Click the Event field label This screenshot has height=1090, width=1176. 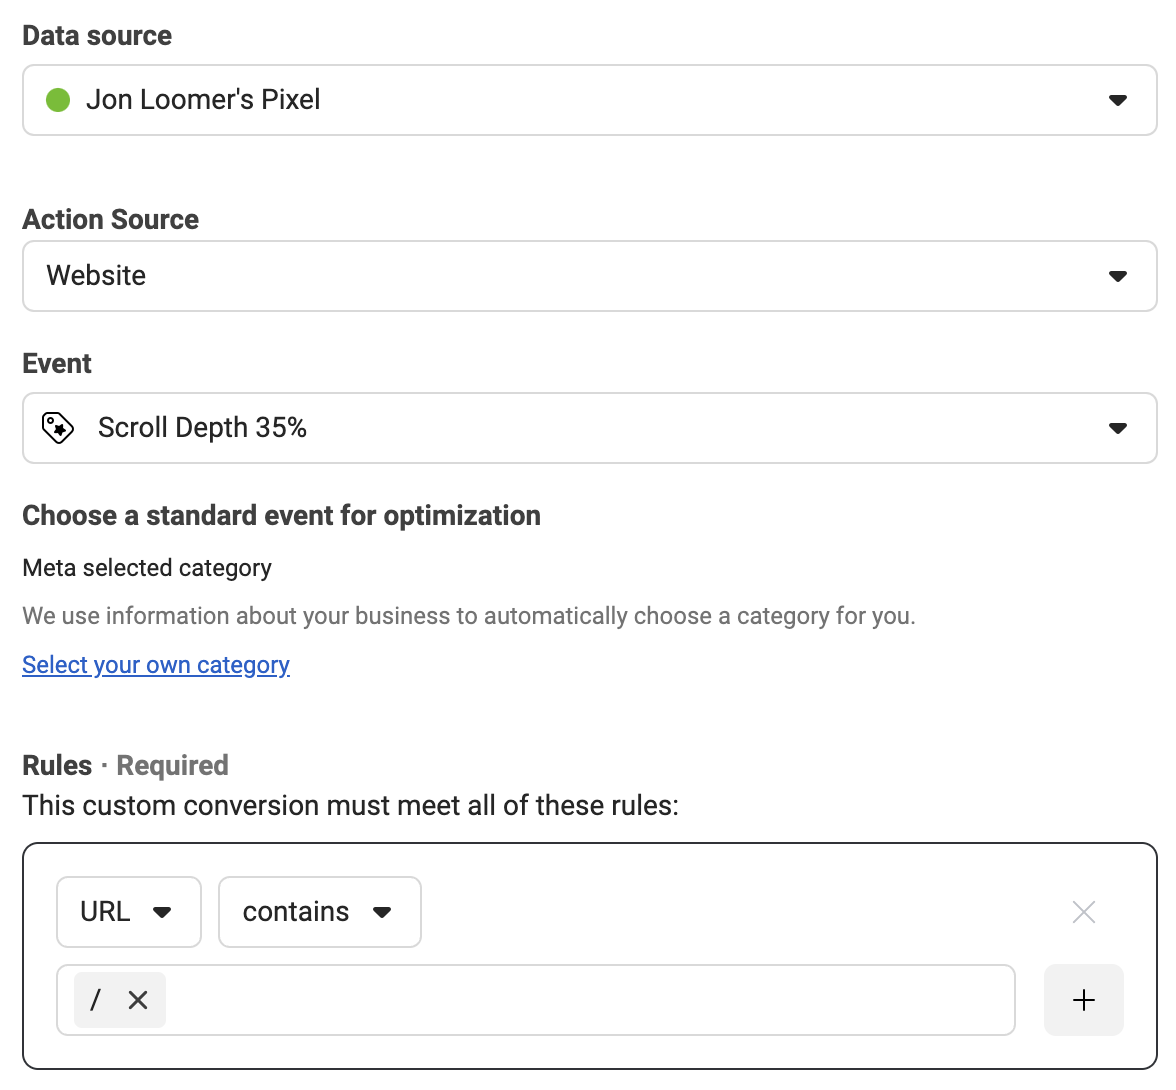pos(57,364)
